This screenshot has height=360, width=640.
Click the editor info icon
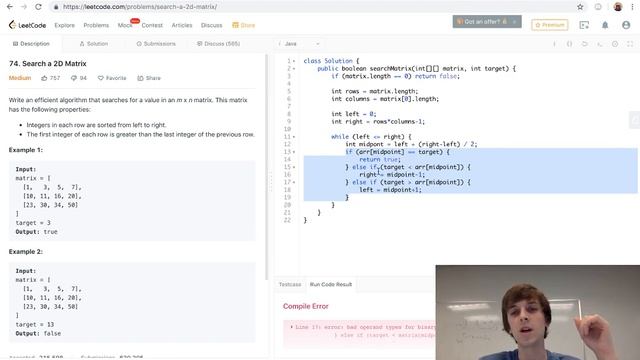[x=554, y=44]
